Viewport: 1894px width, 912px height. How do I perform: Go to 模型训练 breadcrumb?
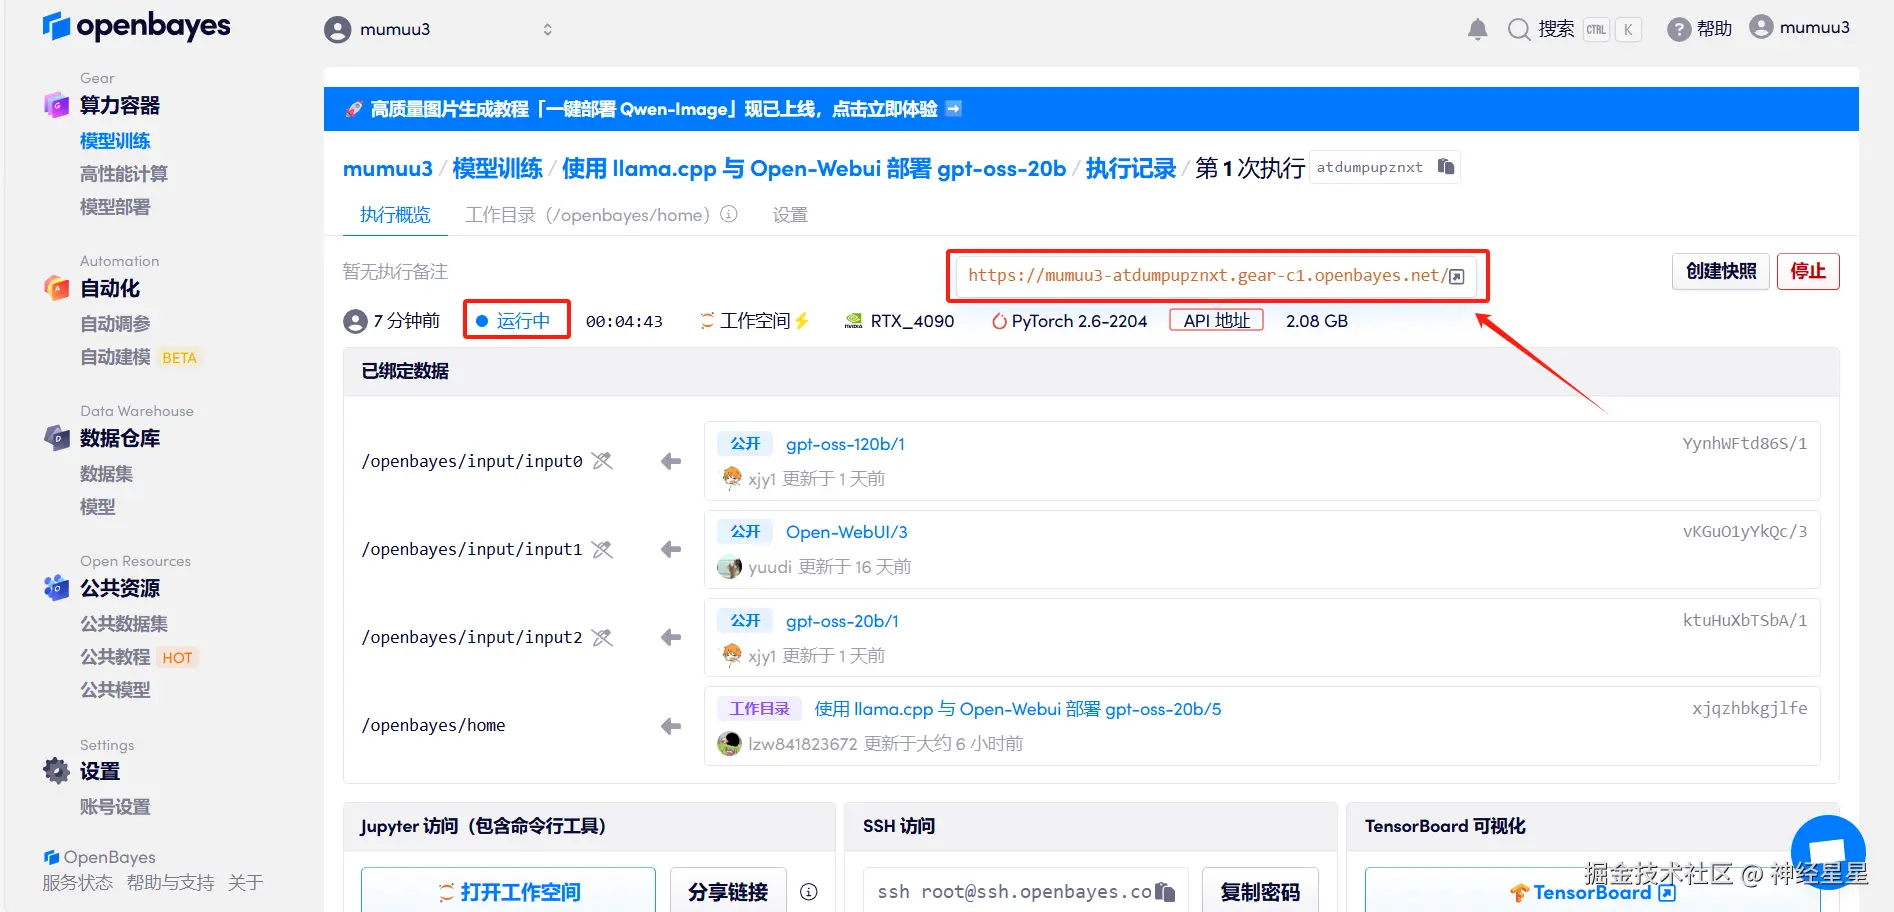click(x=497, y=168)
